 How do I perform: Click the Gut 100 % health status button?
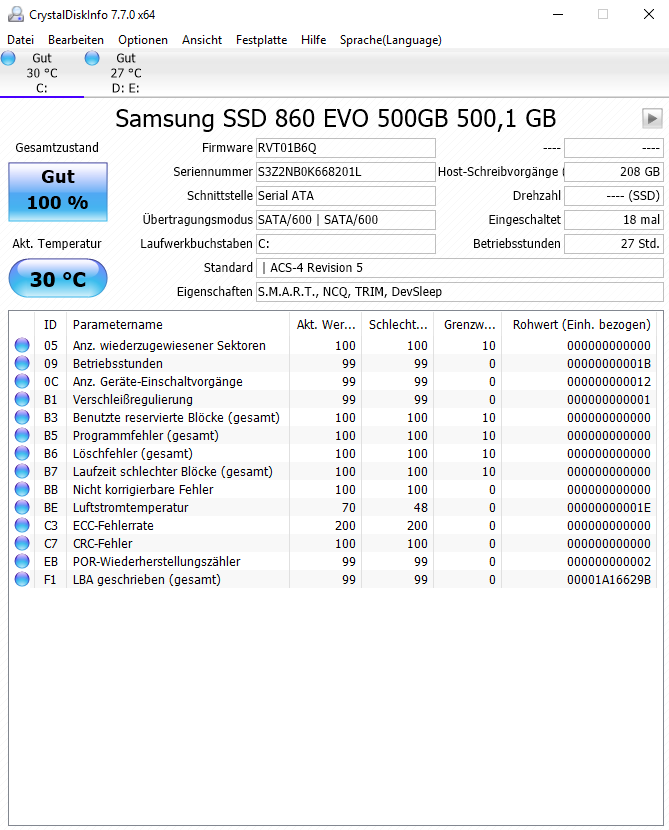tap(58, 192)
